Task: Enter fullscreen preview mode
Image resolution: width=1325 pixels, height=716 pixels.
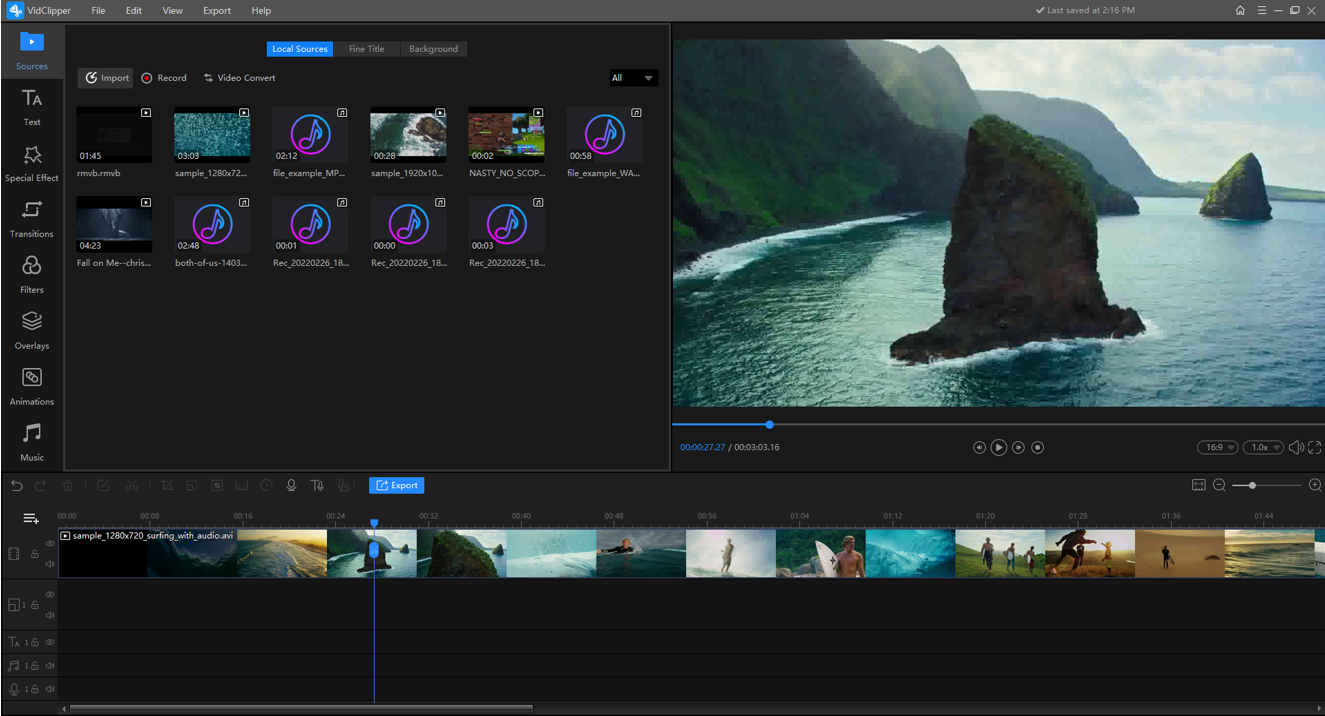Action: coord(1315,448)
